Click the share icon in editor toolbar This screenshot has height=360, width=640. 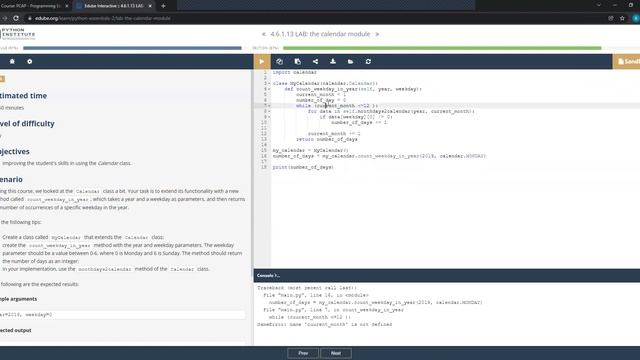tap(315, 62)
